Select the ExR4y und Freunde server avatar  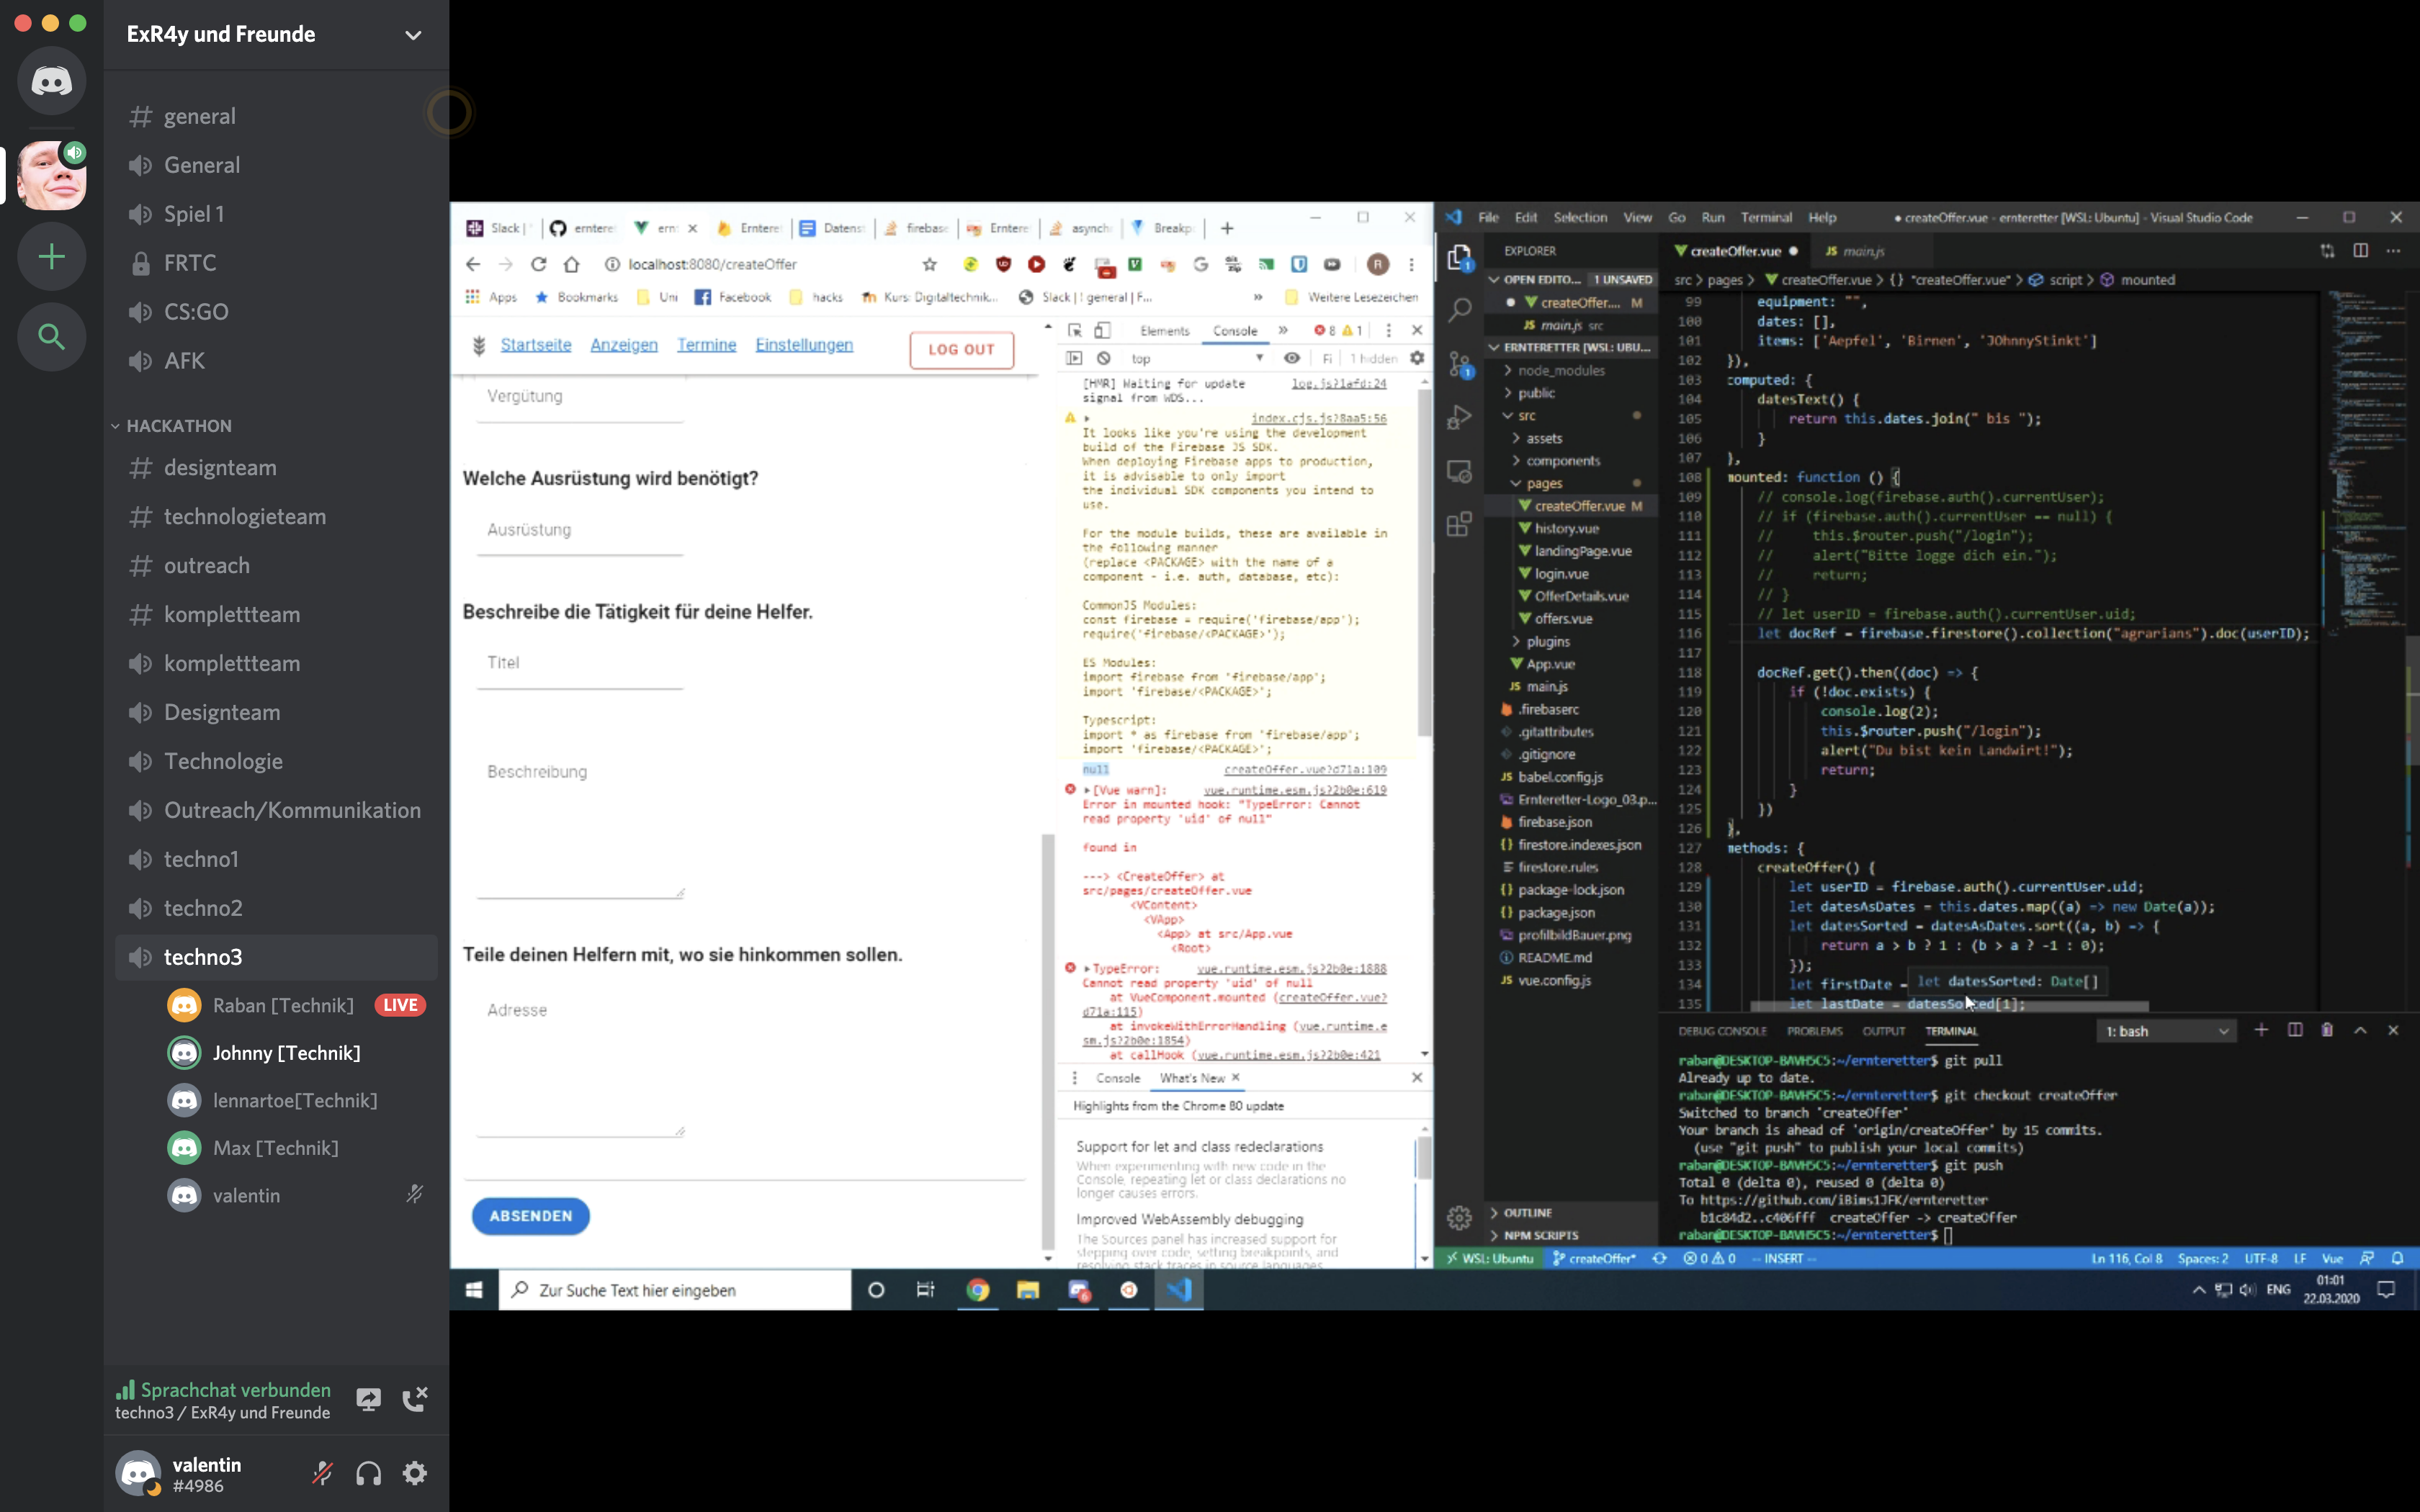click(52, 175)
